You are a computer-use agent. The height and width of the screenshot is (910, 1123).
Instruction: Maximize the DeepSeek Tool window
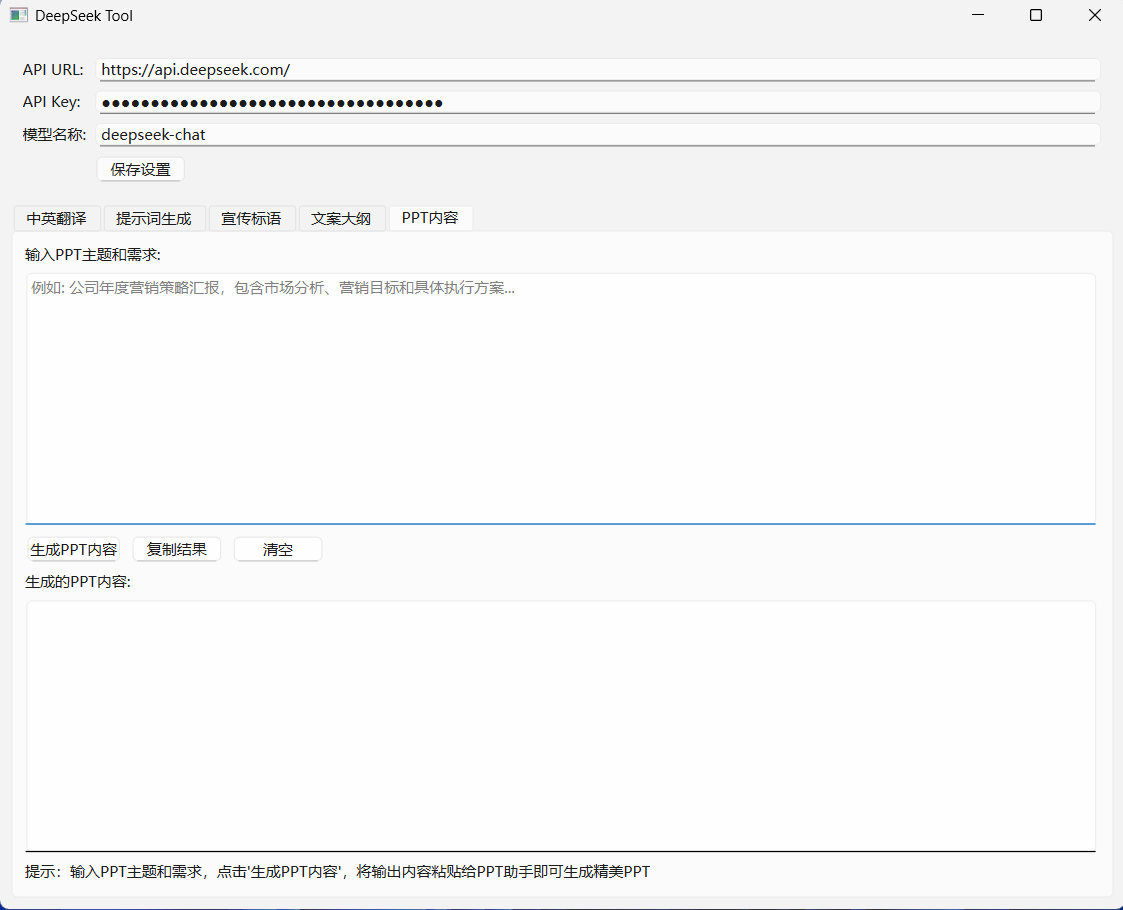point(1036,15)
